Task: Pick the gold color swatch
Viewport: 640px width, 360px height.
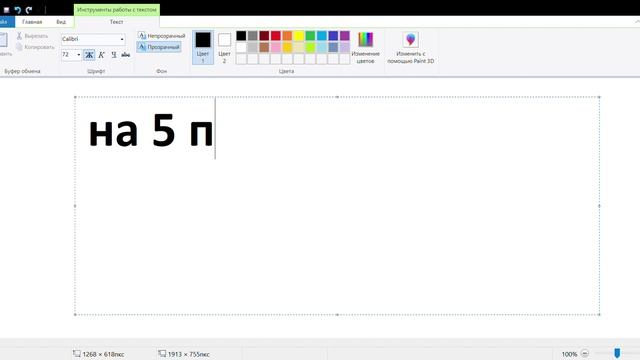Action: [x=287, y=47]
